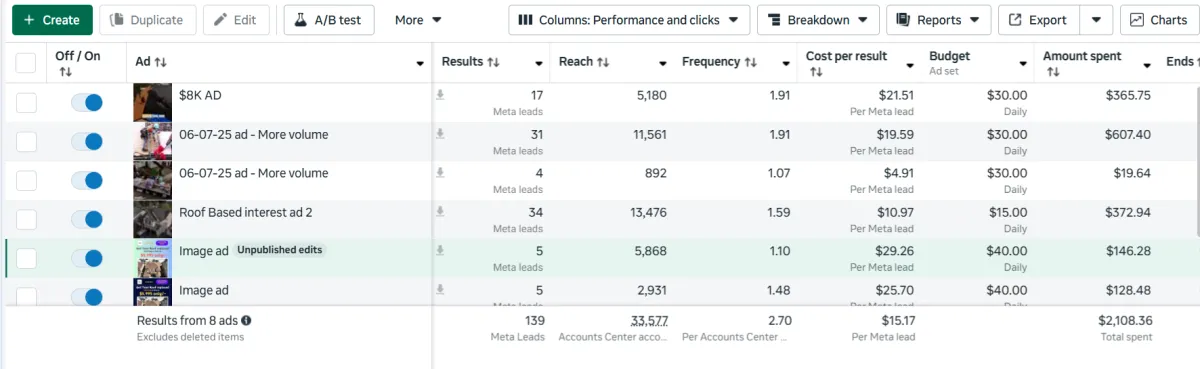Click download arrow icon in $8K AD row

439,96
